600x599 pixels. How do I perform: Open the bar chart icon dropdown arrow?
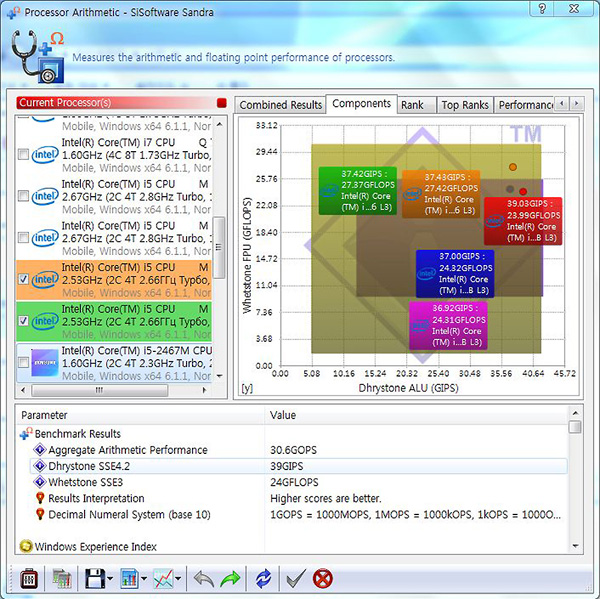pos(144,578)
